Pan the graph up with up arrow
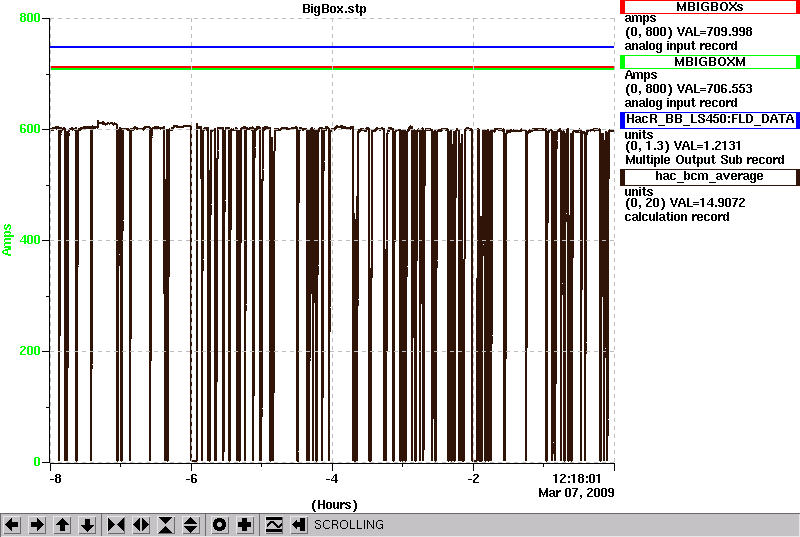Image resolution: width=800 pixels, height=537 pixels. point(62,525)
